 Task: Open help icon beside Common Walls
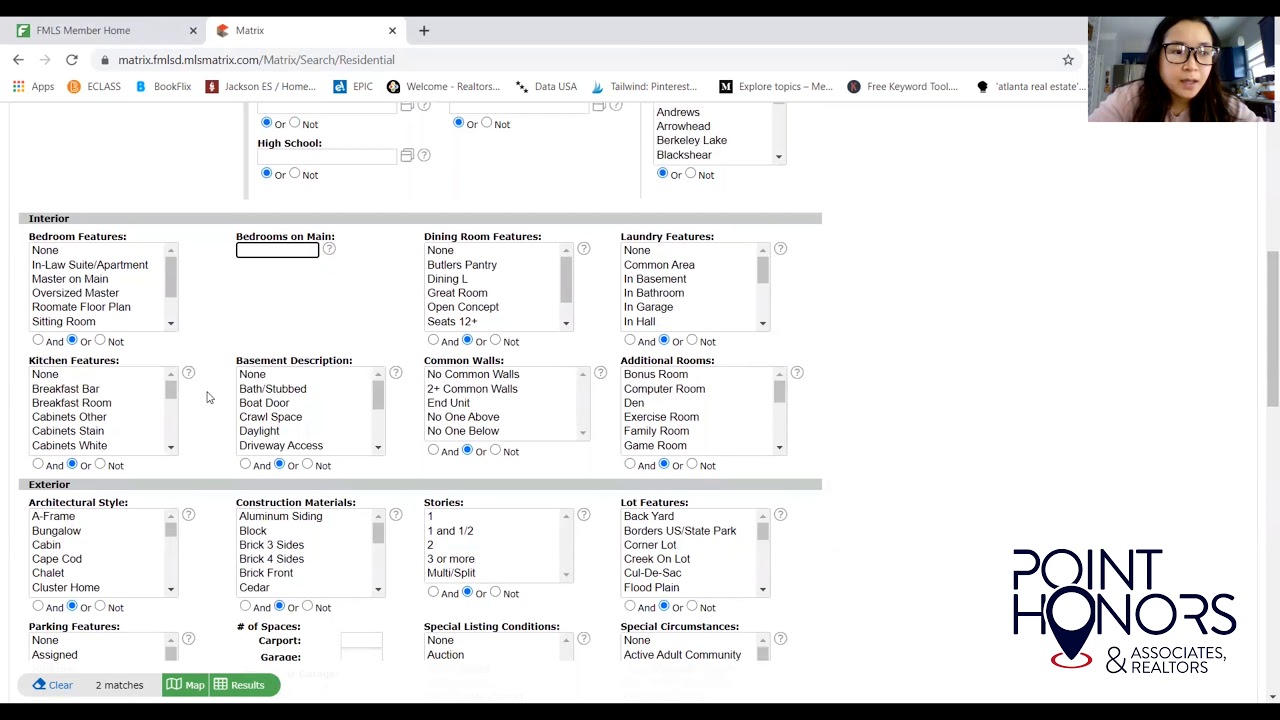click(x=600, y=373)
